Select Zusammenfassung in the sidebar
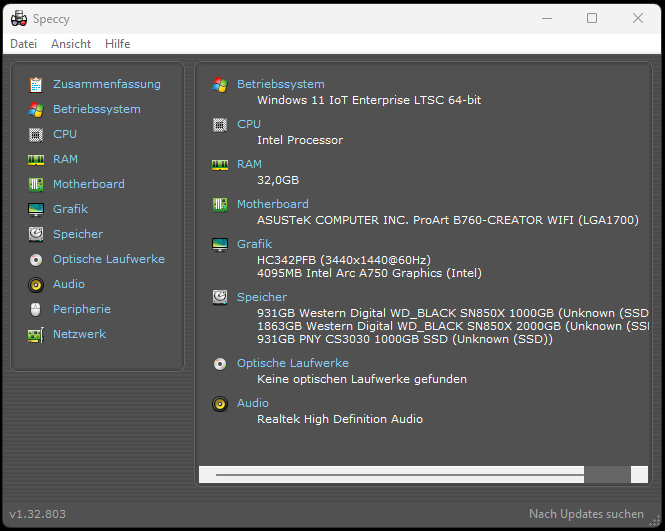Screen dimensions: 665x531 [107, 84]
